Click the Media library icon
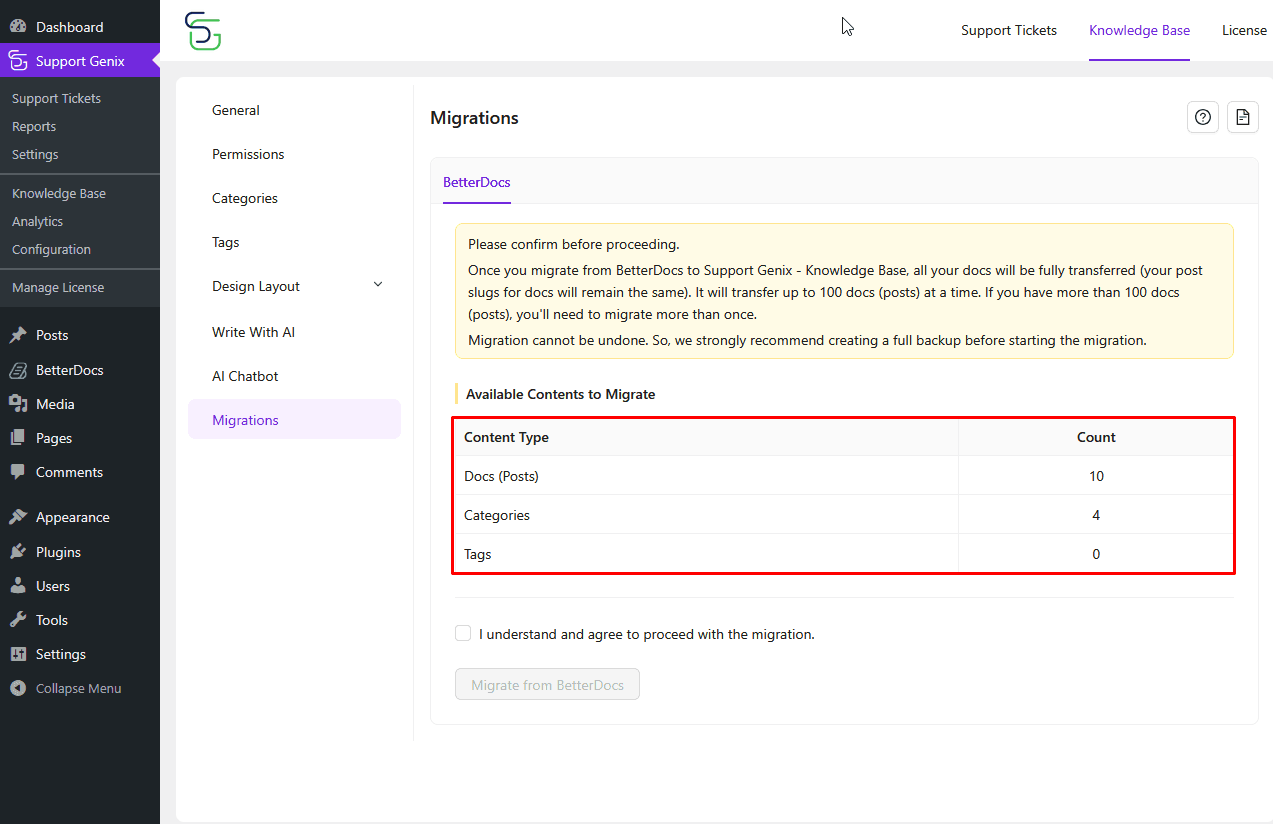The height and width of the screenshot is (824, 1273). (x=18, y=404)
